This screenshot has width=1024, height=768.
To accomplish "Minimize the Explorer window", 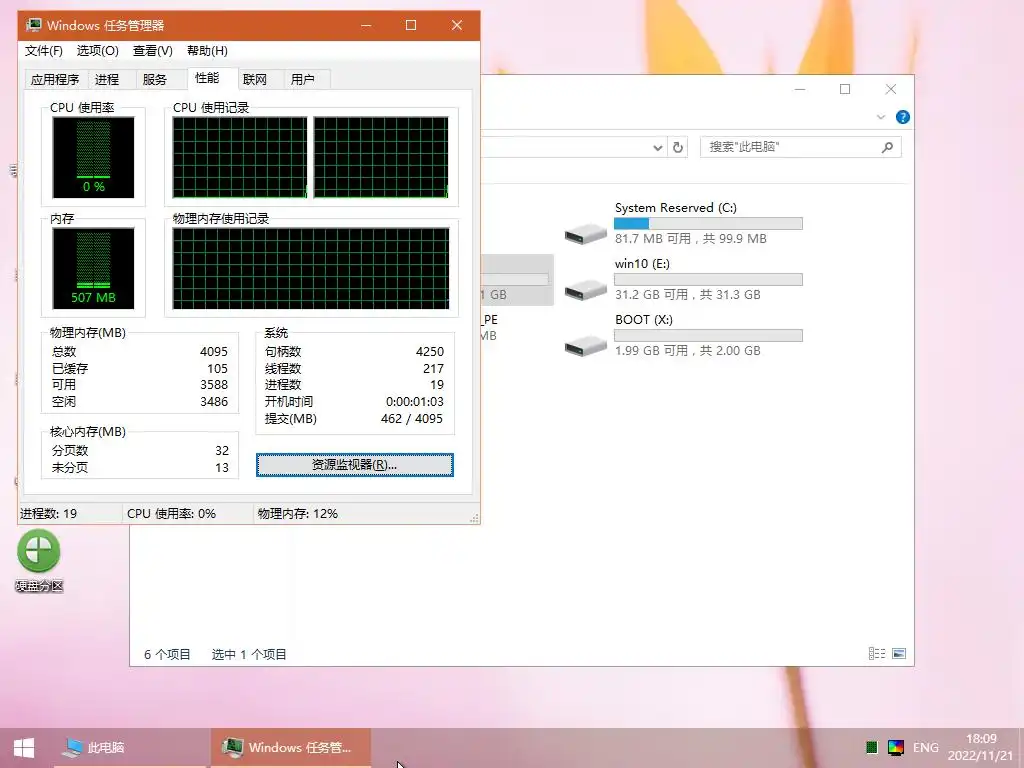I will pyautogui.click(x=800, y=89).
